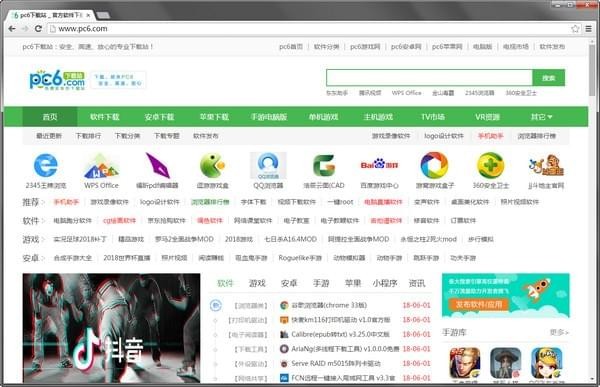Switch to the 软件 tab in the list panel
Viewport: 600px width, 387px height.
(x=225, y=283)
